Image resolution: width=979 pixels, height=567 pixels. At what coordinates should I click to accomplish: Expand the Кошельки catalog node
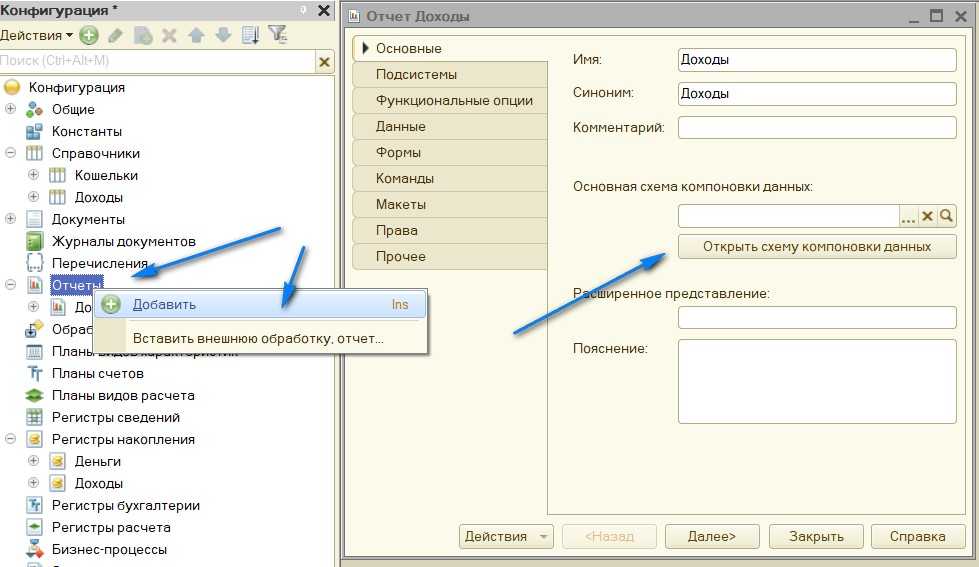34,175
